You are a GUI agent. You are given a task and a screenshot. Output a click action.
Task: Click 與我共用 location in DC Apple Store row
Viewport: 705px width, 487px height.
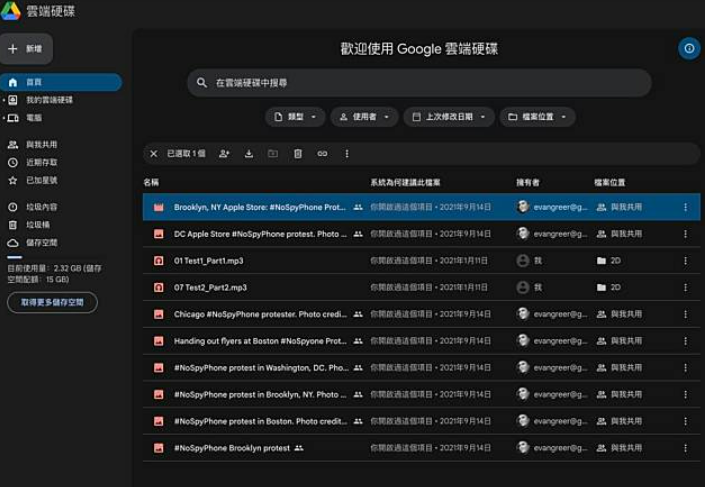tap(619, 234)
